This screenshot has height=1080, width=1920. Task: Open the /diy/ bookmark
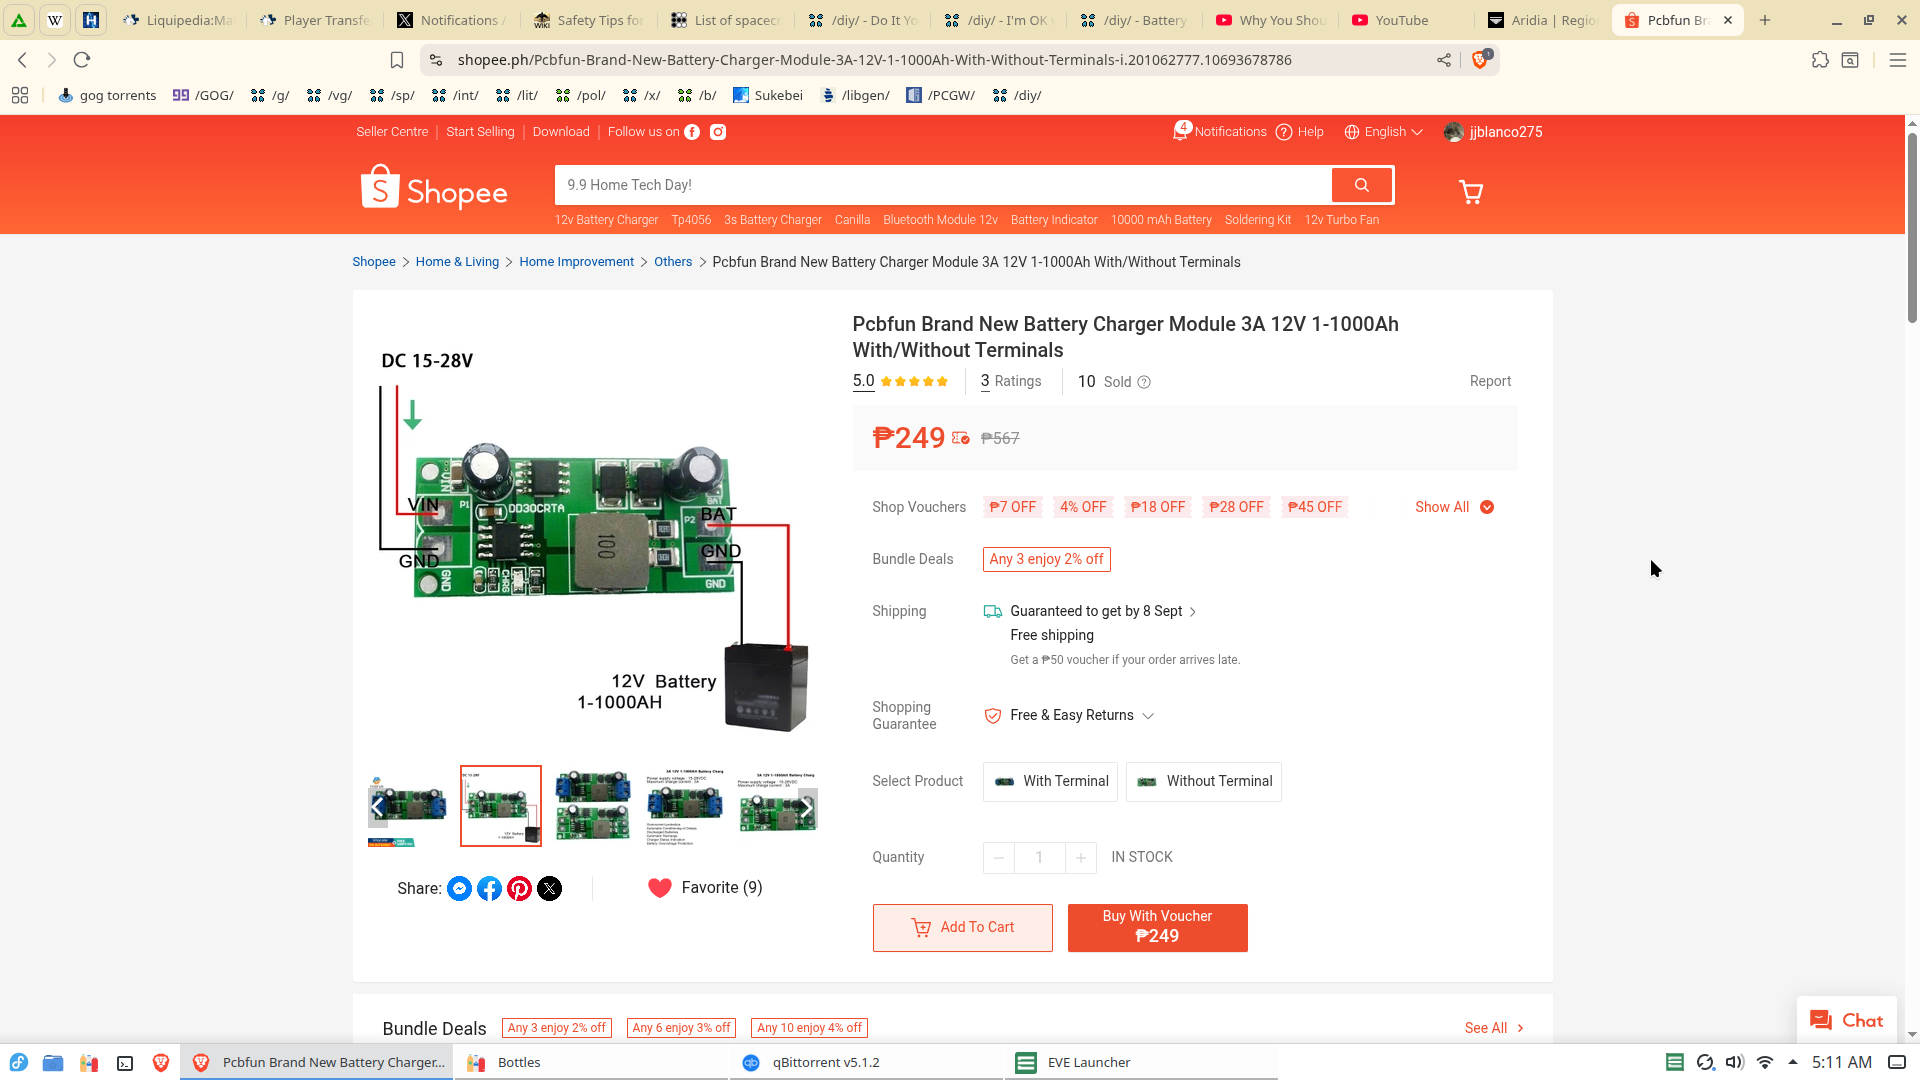pyautogui.click(x=1017, y=95)
